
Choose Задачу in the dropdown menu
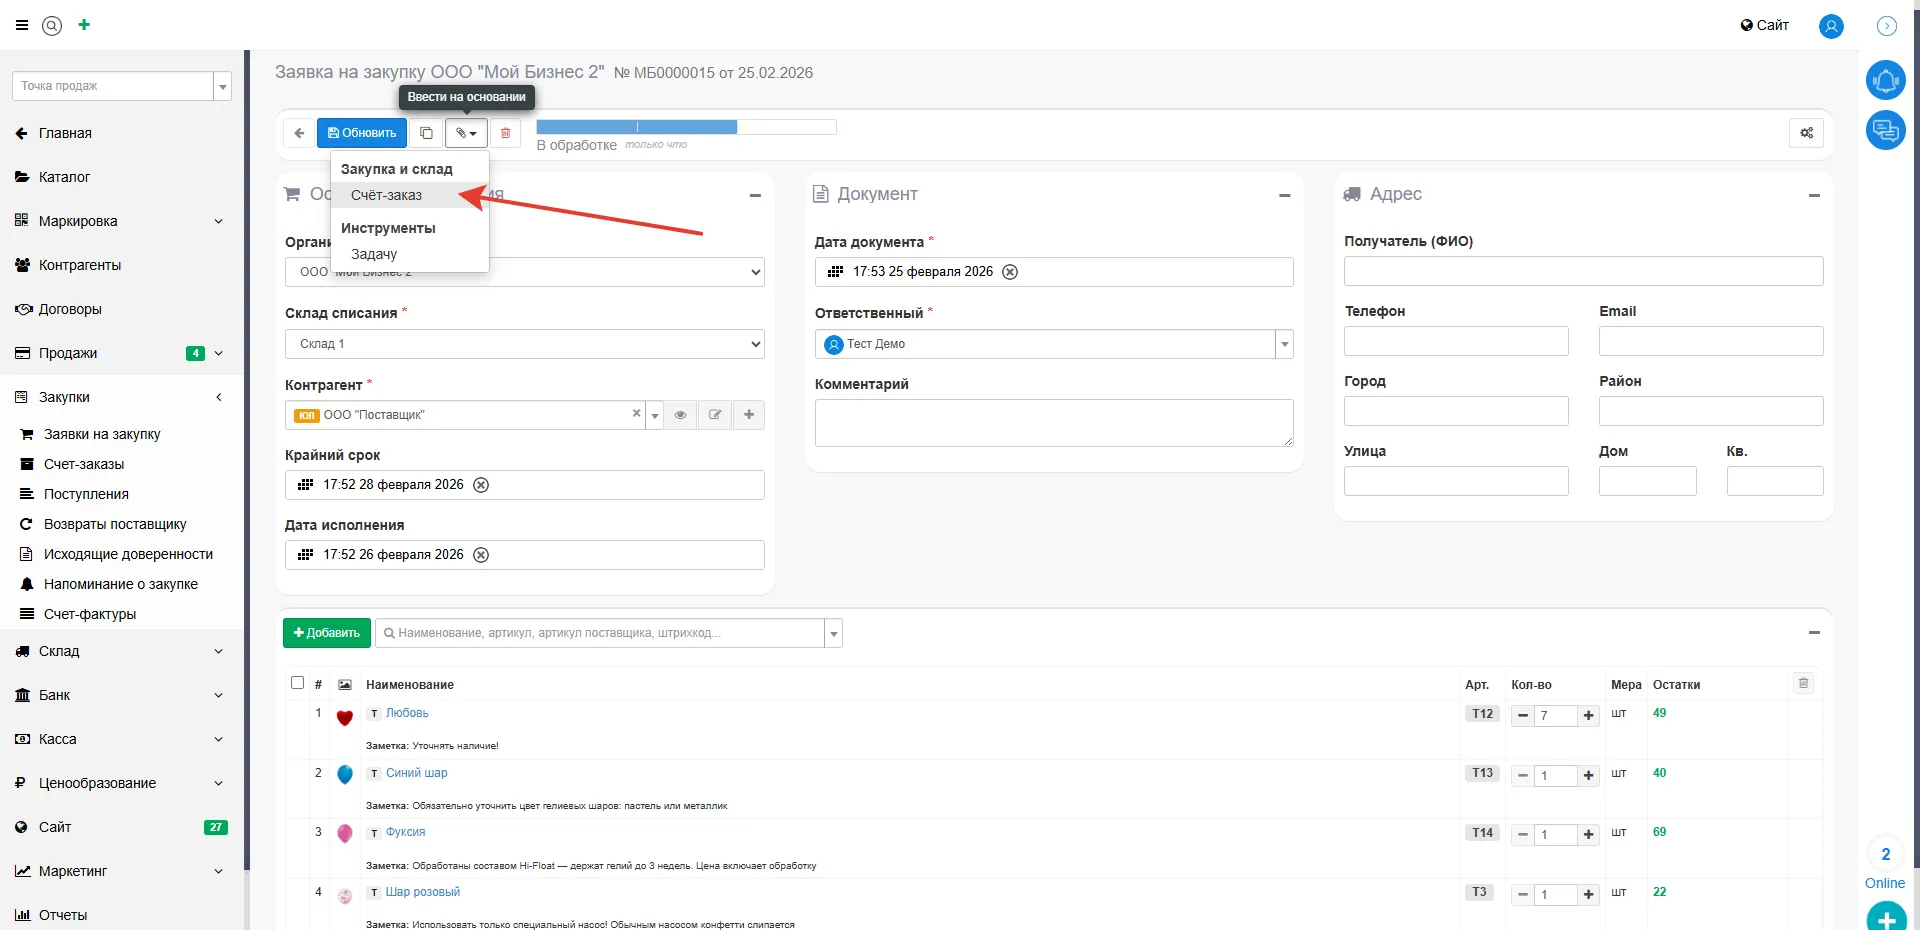(x=374, y=254)
